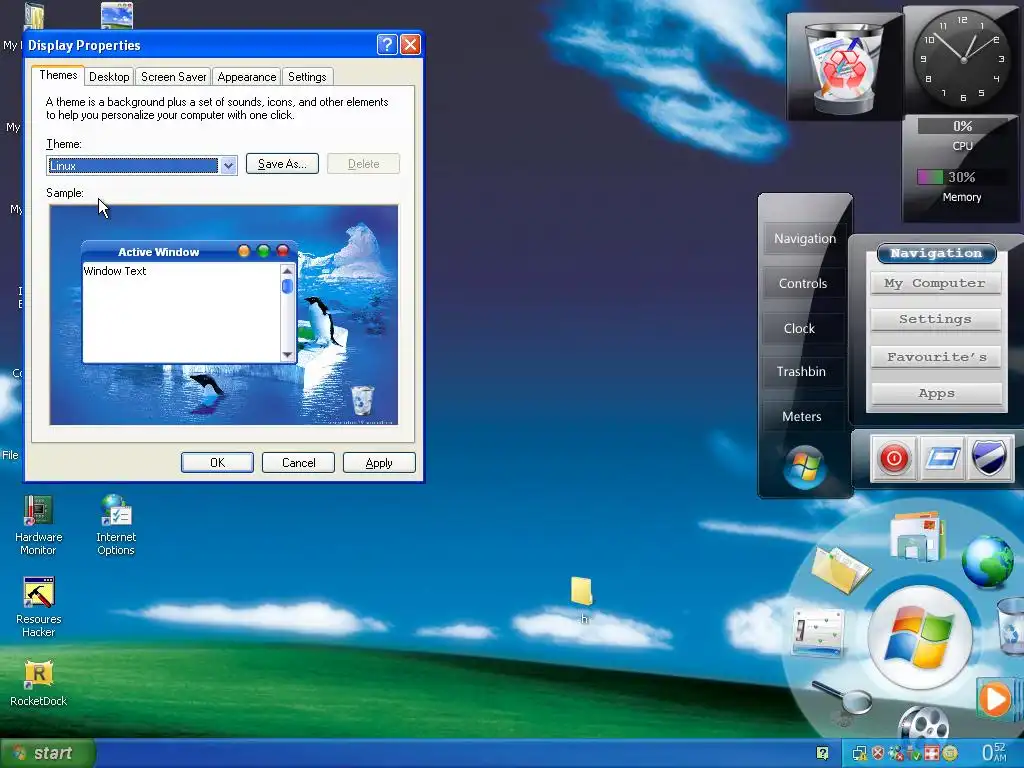Click the sample window scrollbar up arrow

287,270
